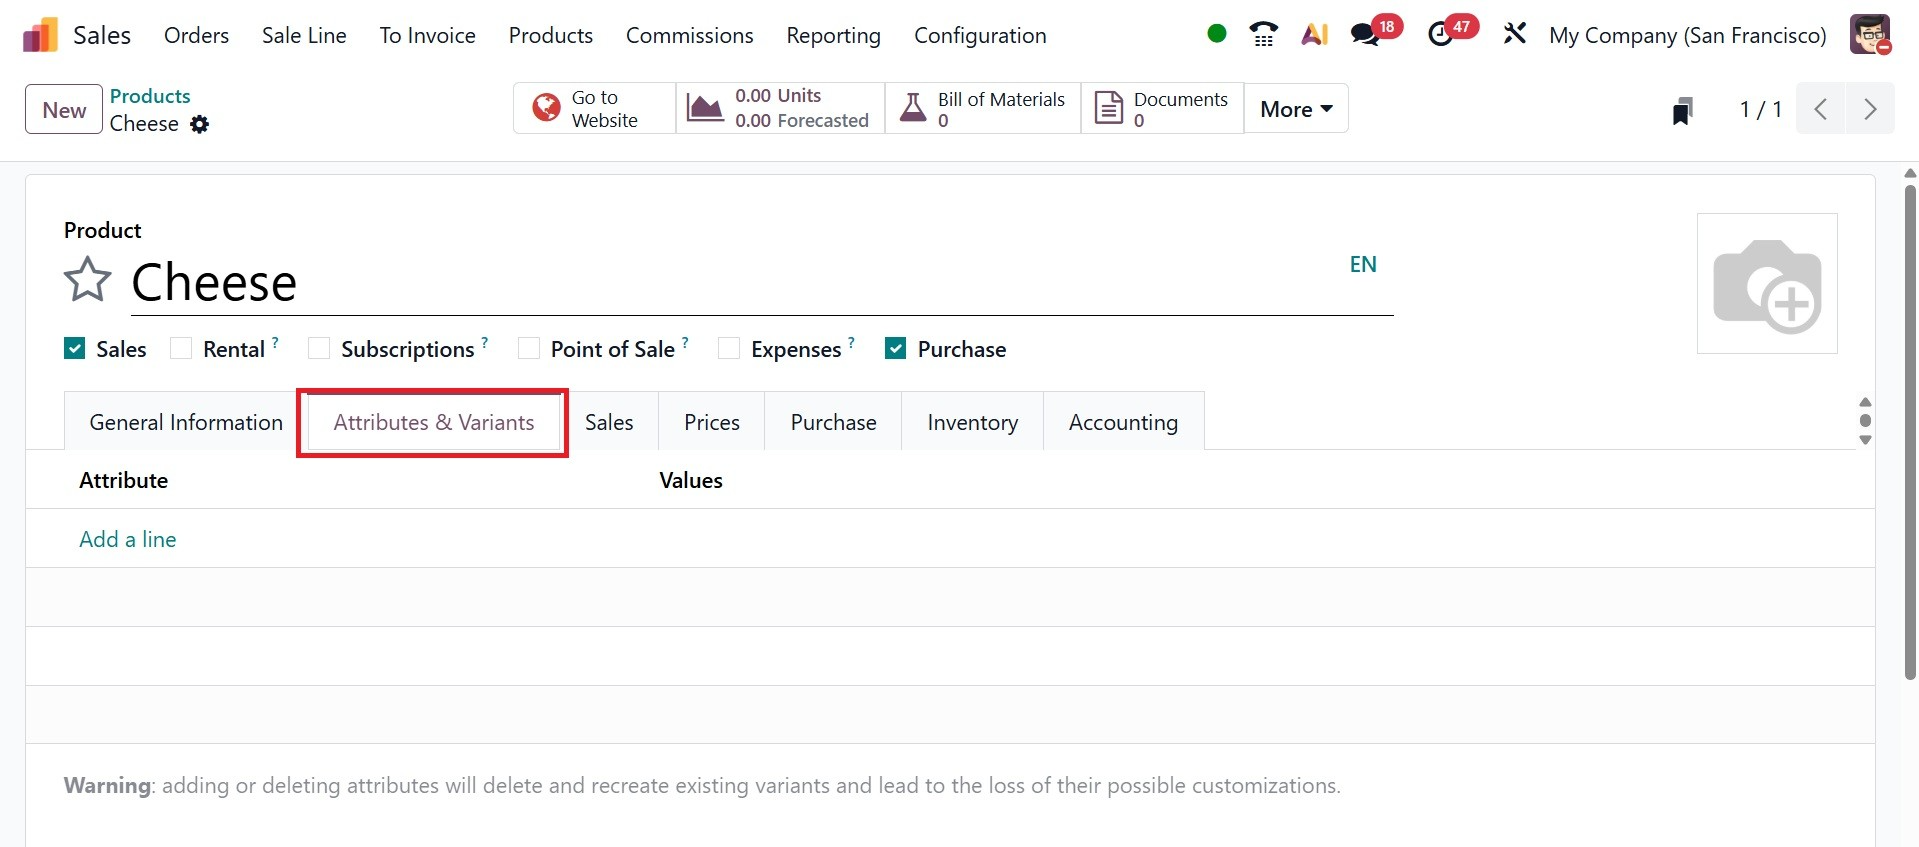Screen dimensions: 1919x847
Task: Open the activities clock icon with badge 47
Action: click(x=1440, y=35)
